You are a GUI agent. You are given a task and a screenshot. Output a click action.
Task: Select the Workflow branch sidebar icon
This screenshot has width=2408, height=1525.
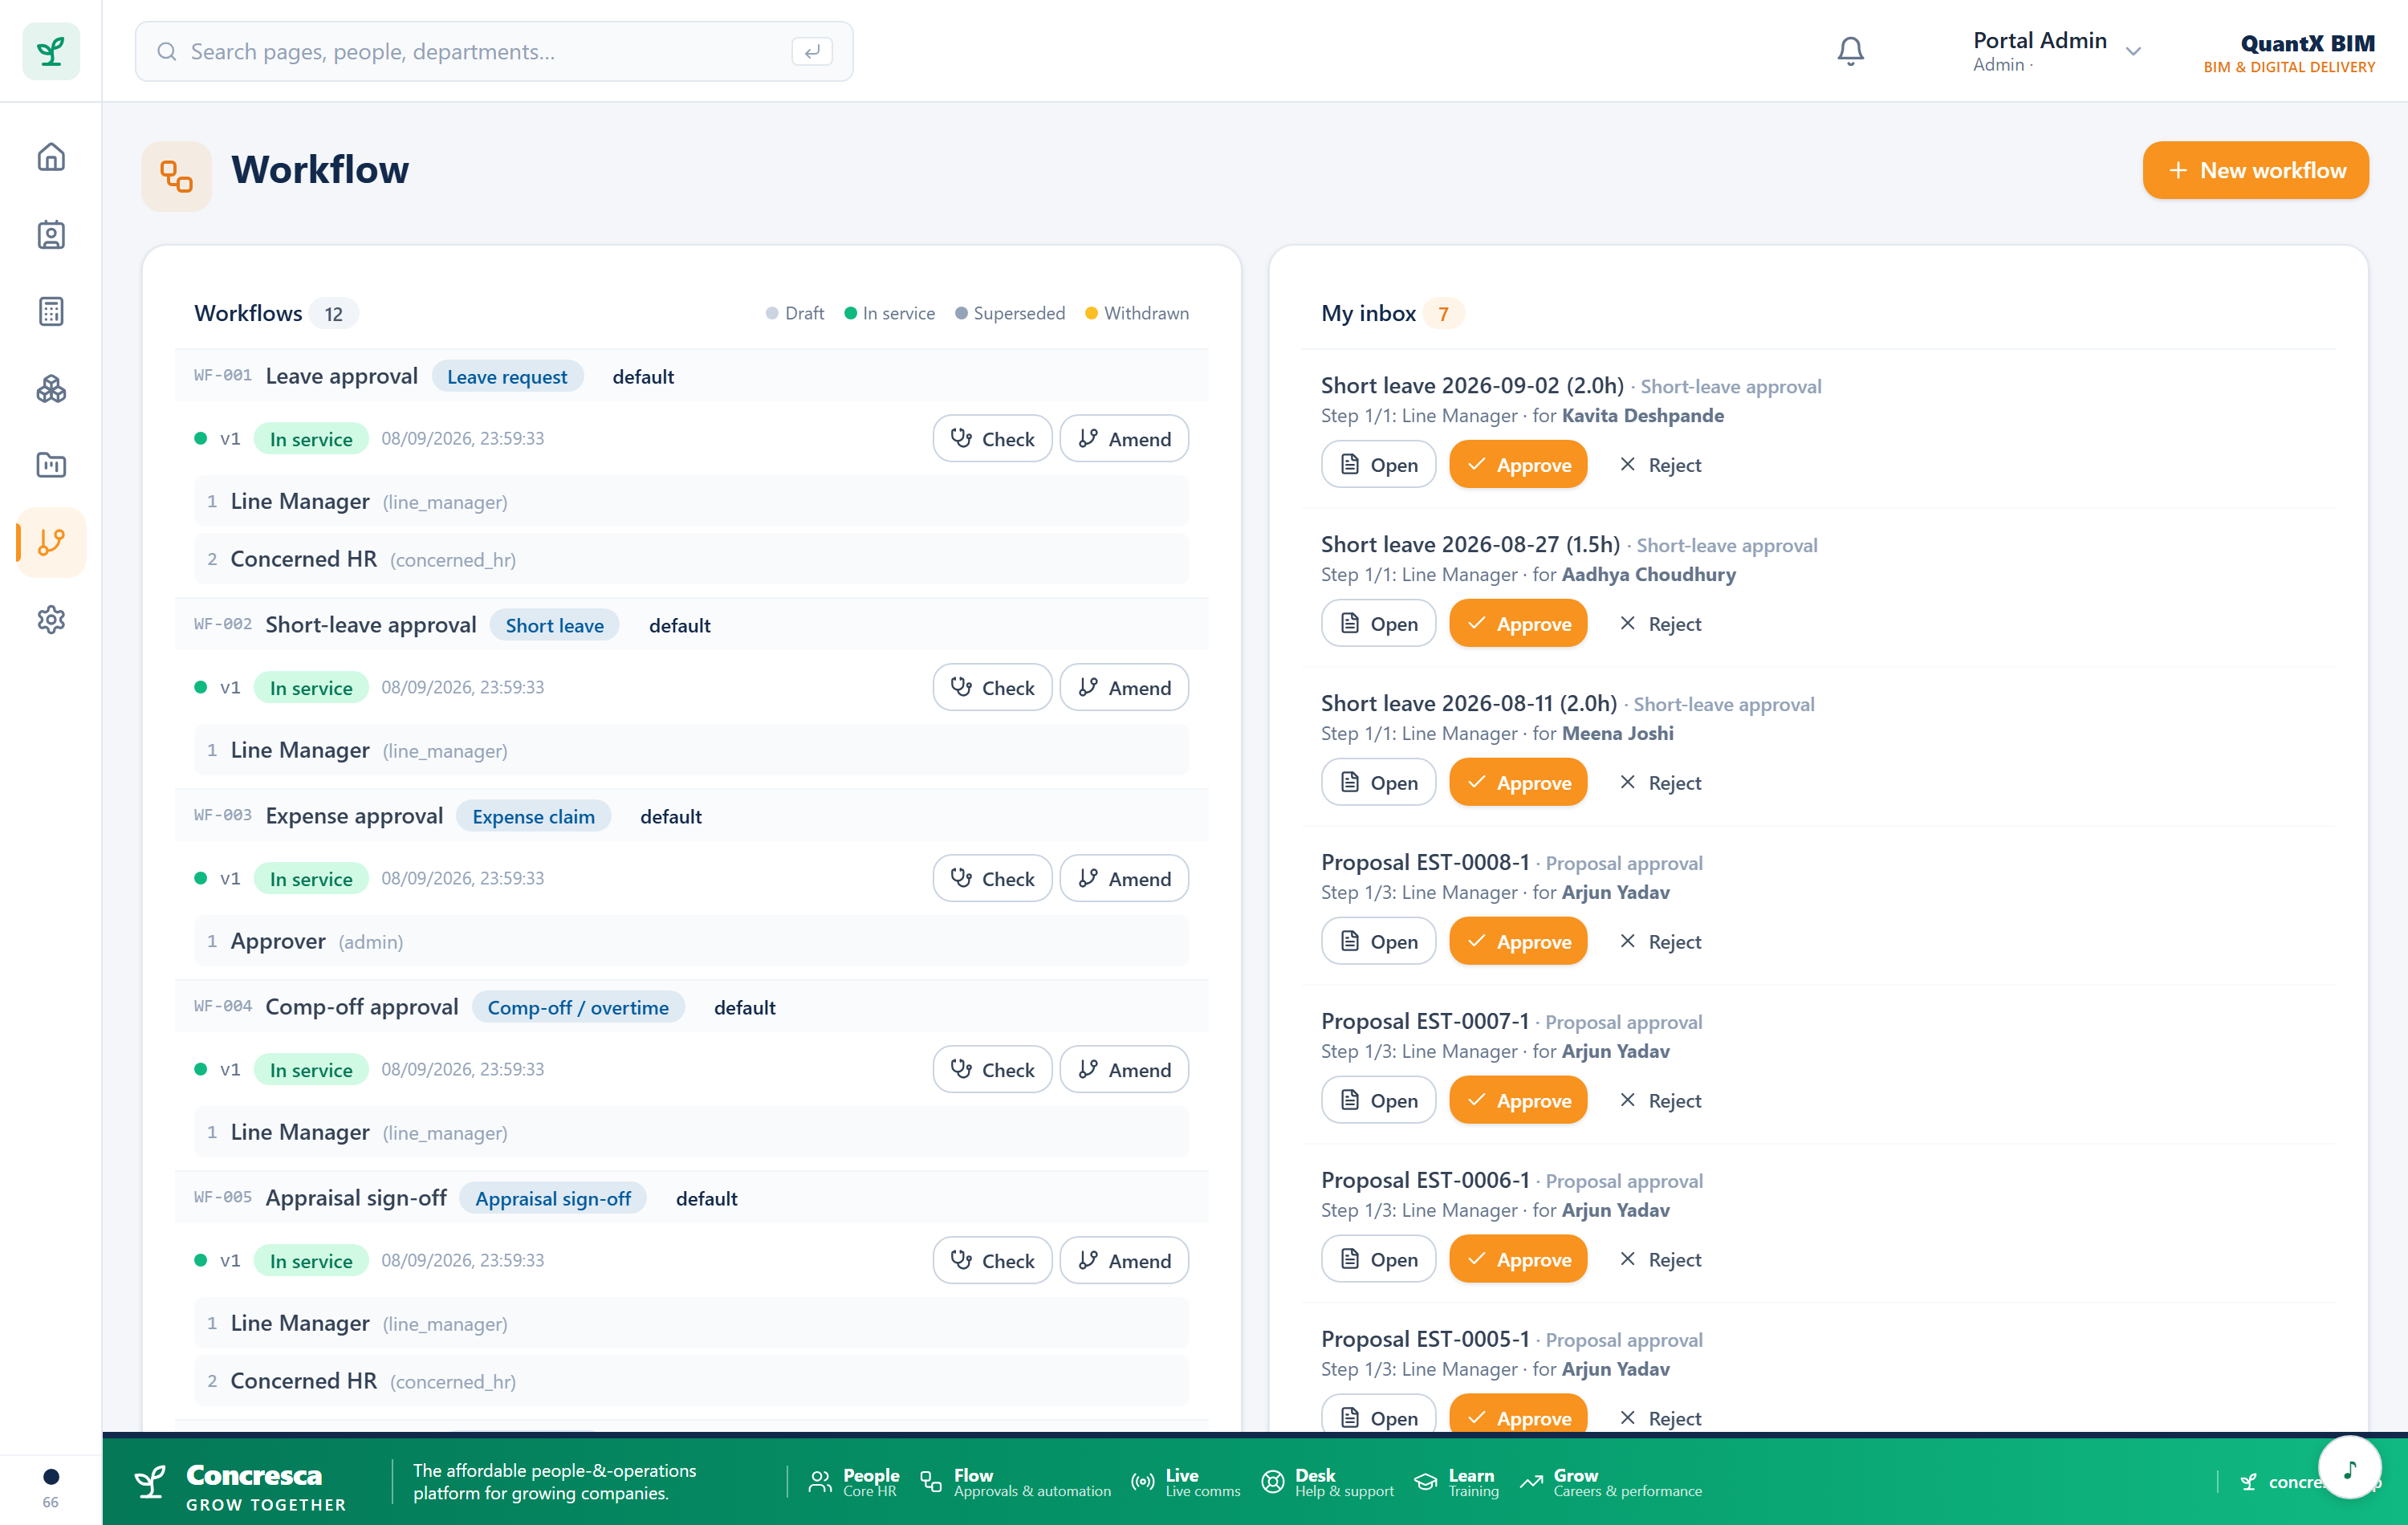coord(51,542)
